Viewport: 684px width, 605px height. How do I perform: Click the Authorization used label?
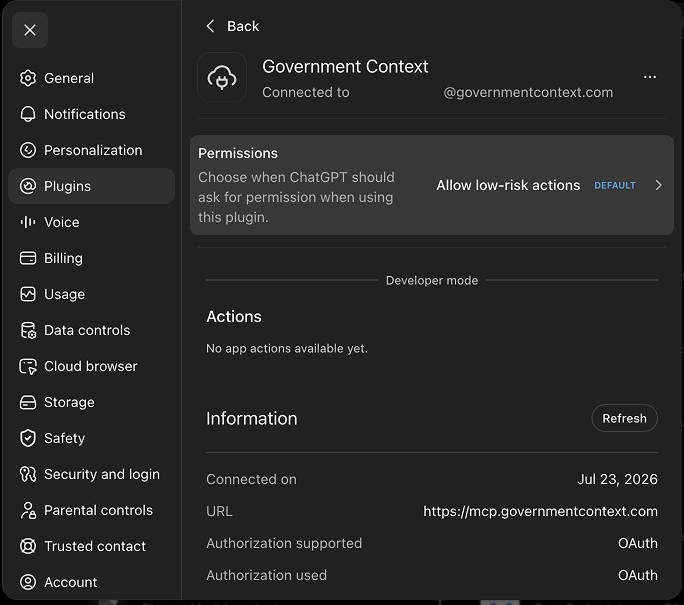pyautogui.click(x=267, y=575)
